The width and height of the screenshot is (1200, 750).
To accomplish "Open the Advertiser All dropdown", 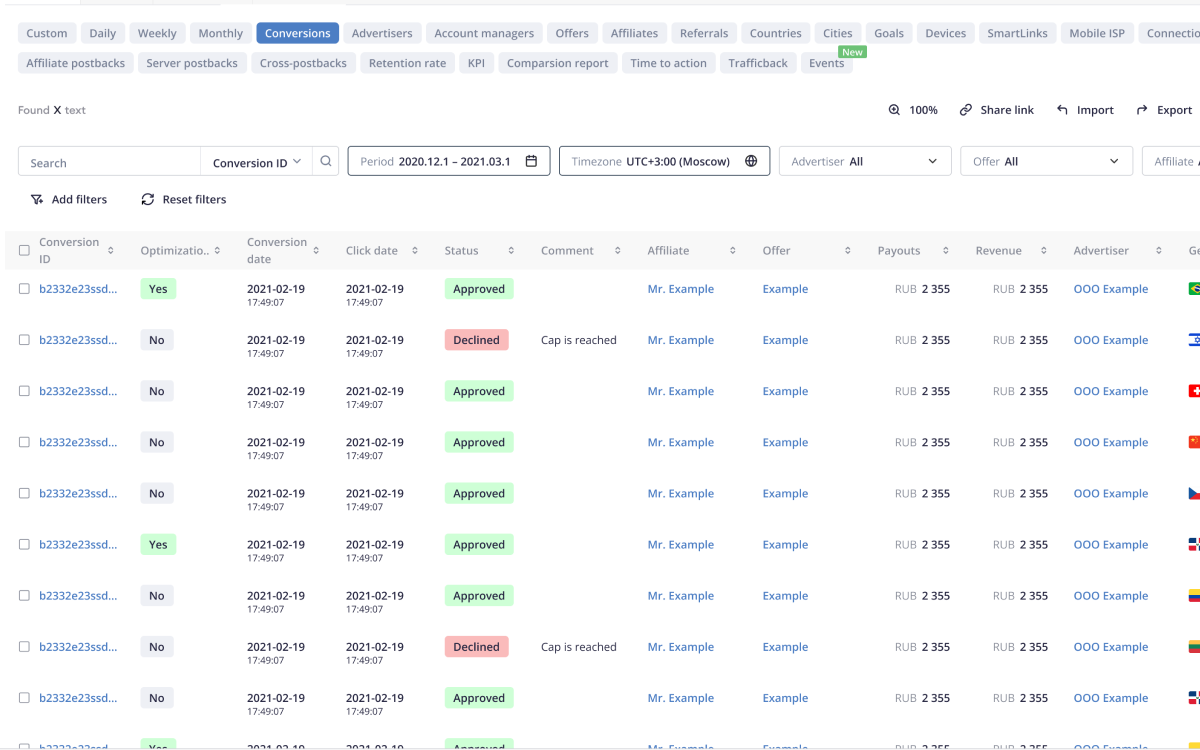I will click(865, 161).
